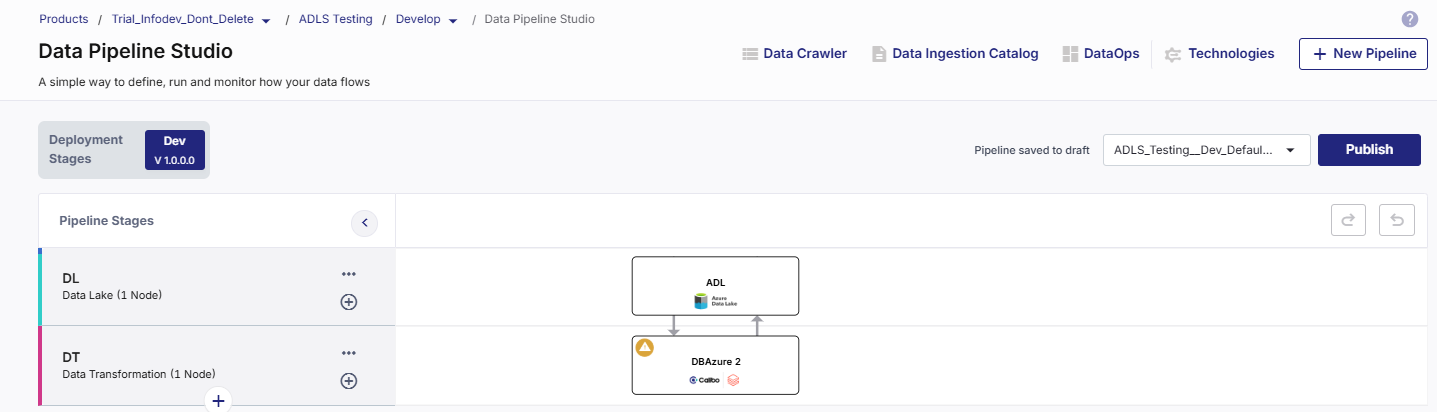Click the Data Crawler icon

coord(750,54)
